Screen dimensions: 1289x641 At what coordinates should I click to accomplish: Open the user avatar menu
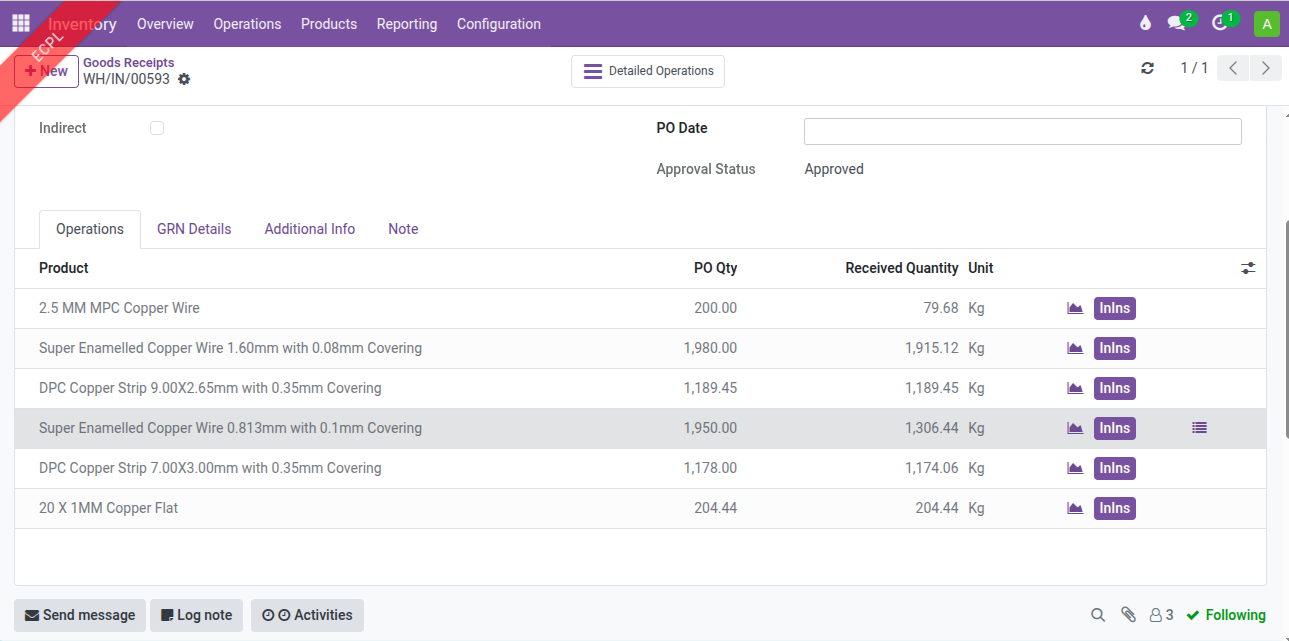(1266, 24)
